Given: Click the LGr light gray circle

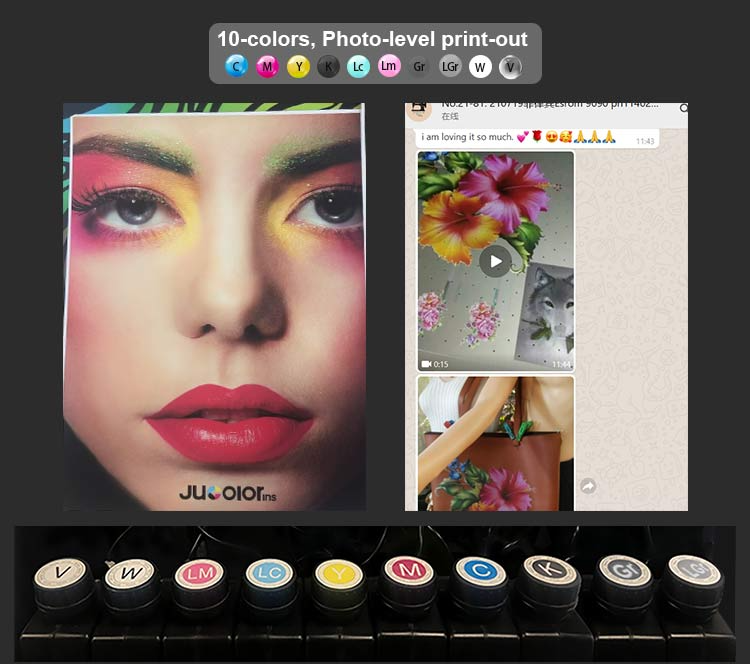Looking at the screenshot, I should pos(450,66).
